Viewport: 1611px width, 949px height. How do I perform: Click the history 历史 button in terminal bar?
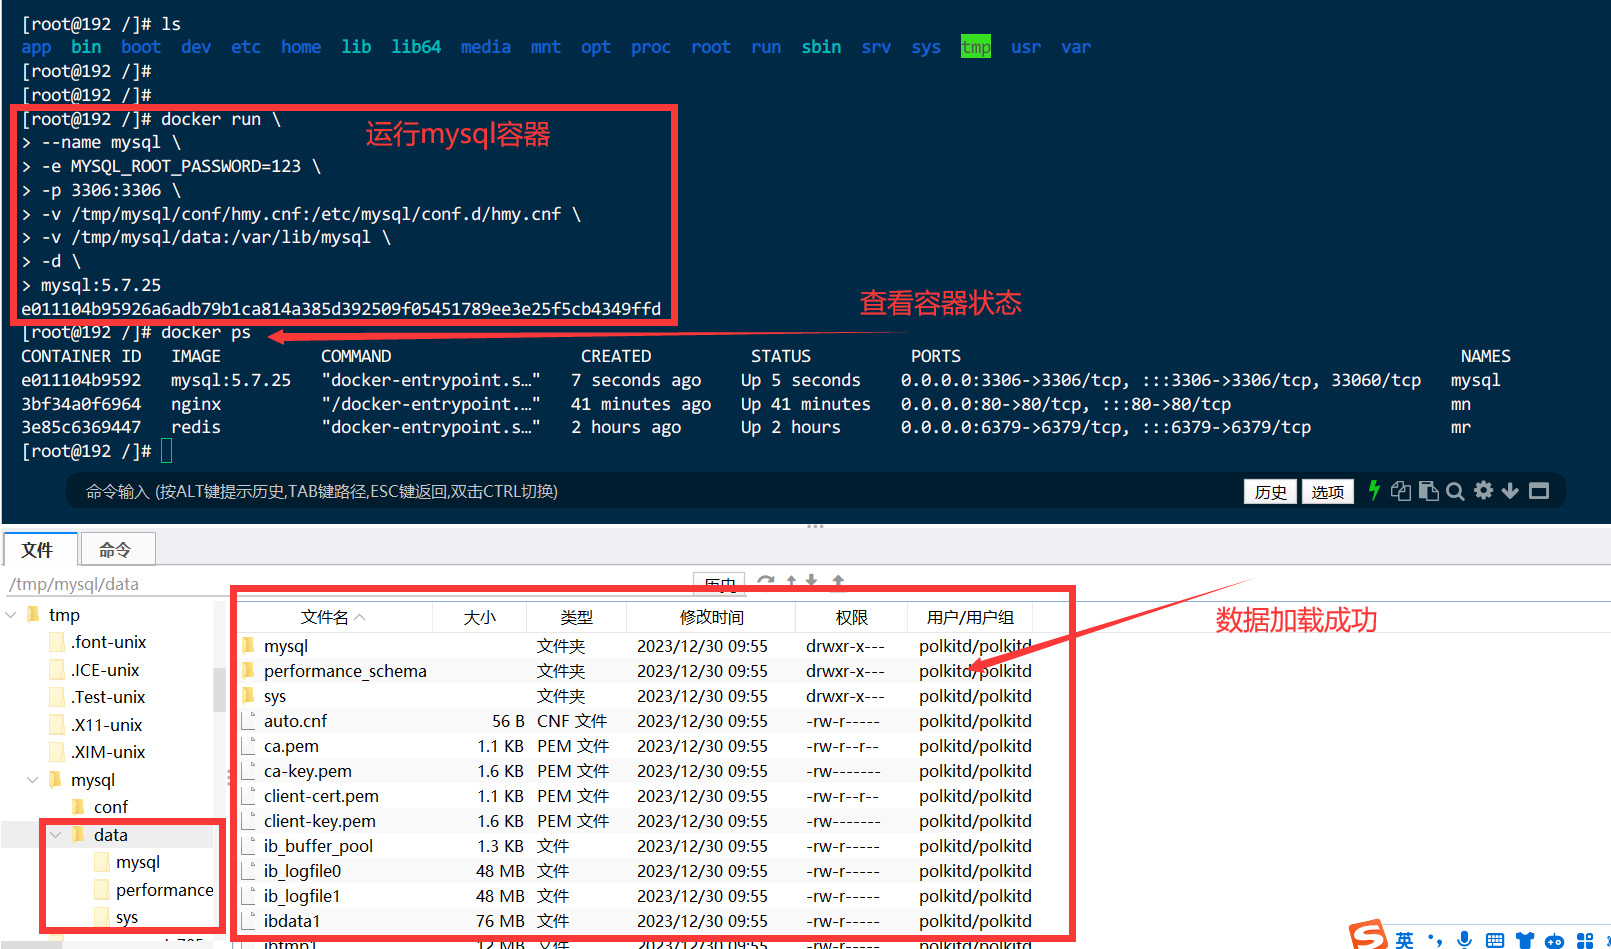1271,492
